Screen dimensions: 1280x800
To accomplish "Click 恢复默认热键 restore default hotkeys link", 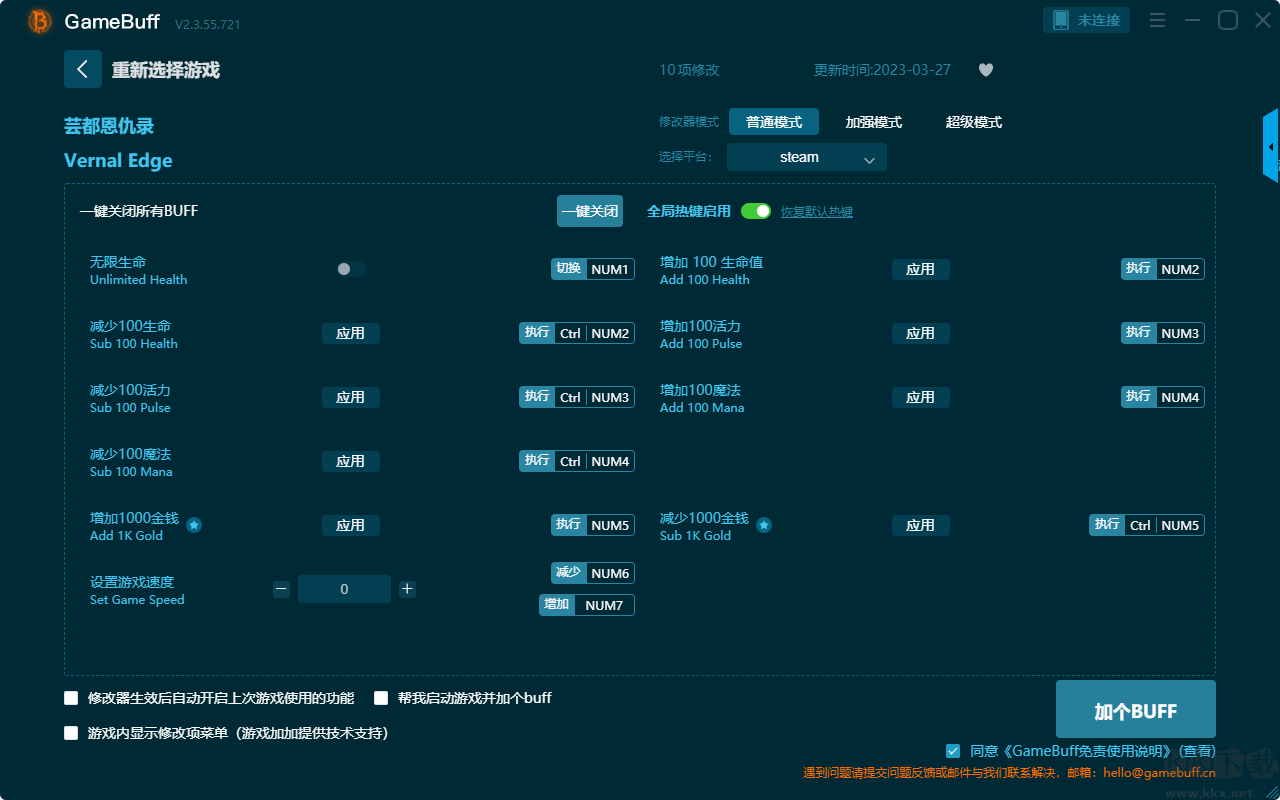I will click(x=817, y=212).
